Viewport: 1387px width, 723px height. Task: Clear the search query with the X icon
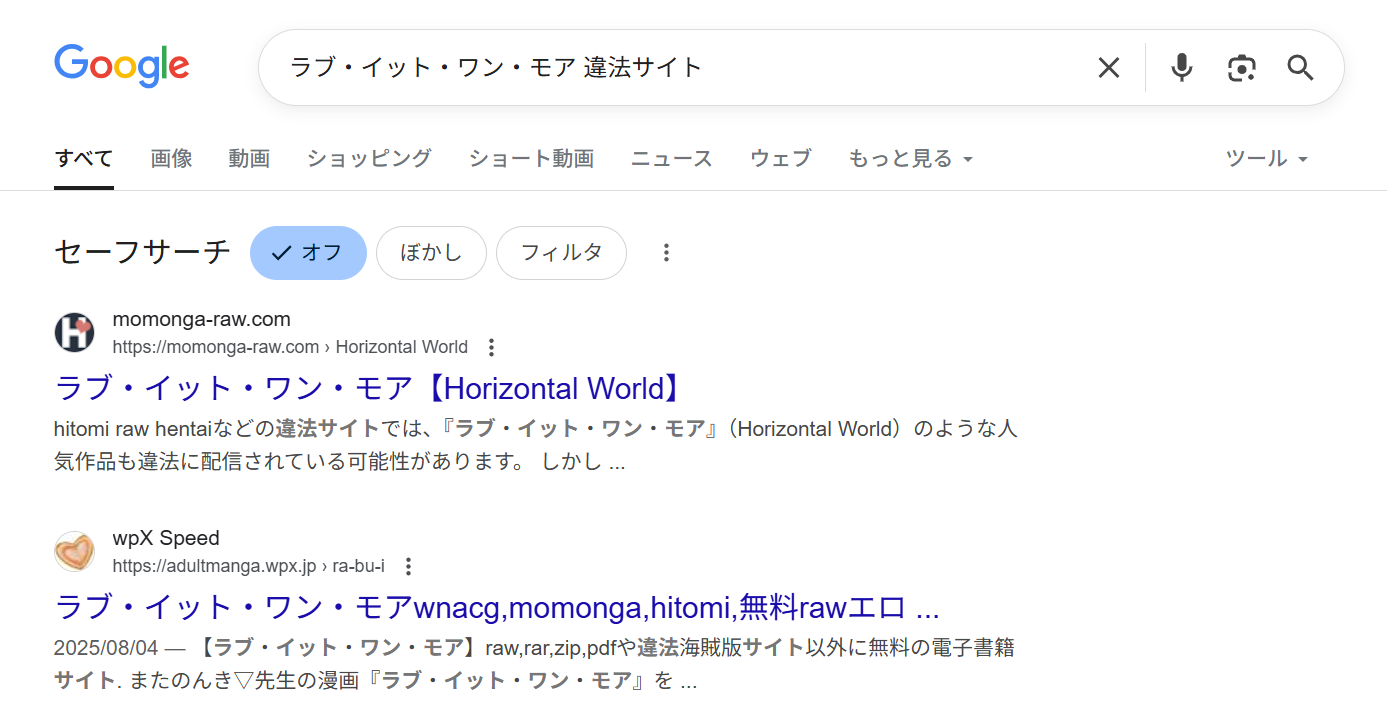click(1108, 67)
